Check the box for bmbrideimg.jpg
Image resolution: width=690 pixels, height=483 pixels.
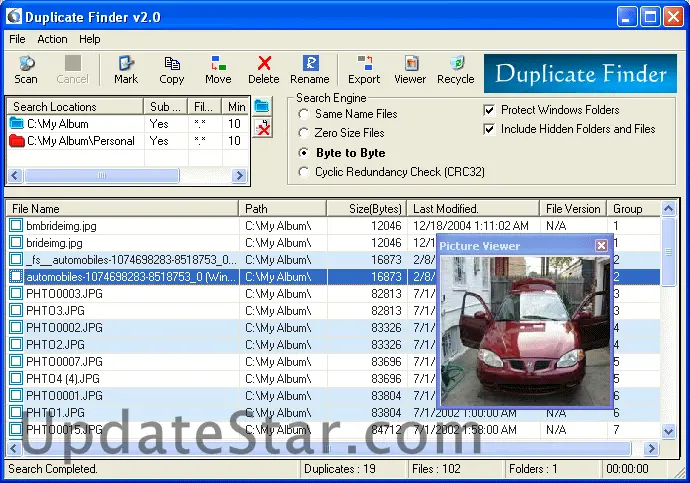click(x=16, y=225)
